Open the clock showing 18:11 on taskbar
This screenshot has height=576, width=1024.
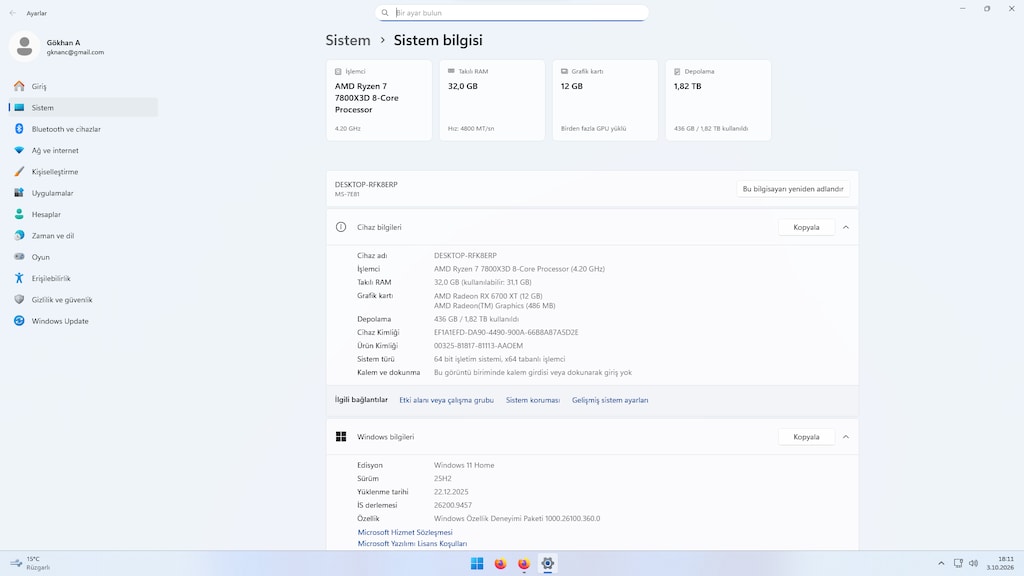(x=1000, y=563)
